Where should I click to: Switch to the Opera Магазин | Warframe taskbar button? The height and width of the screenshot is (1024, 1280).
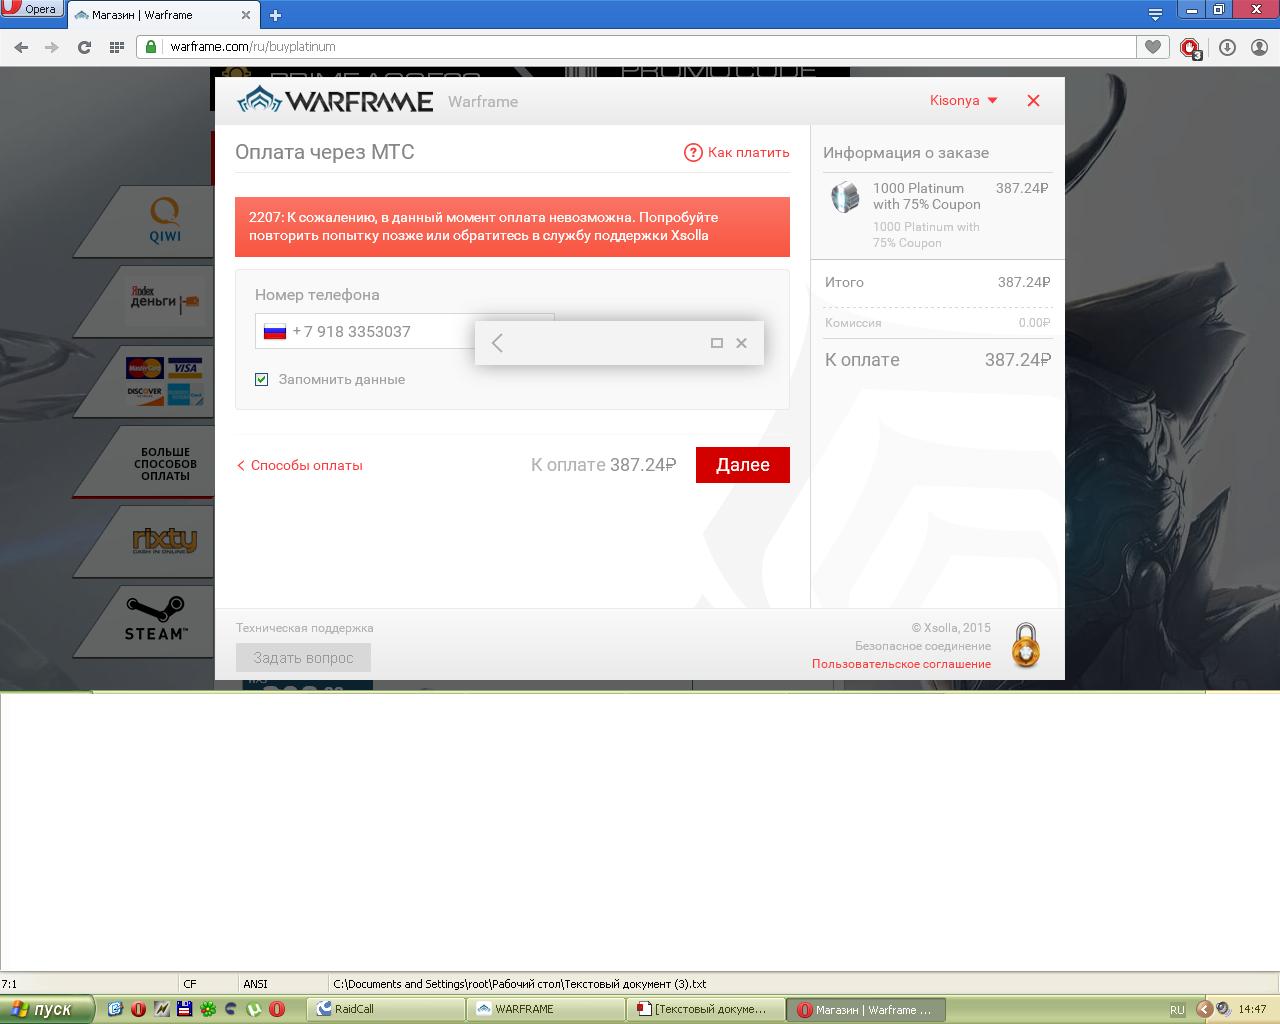[866, 1009]
